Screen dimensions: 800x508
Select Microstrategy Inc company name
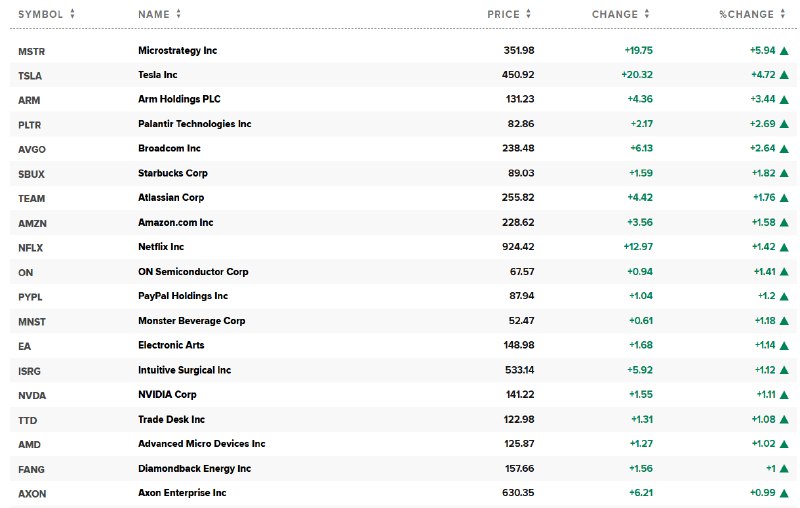pos(178,50)
